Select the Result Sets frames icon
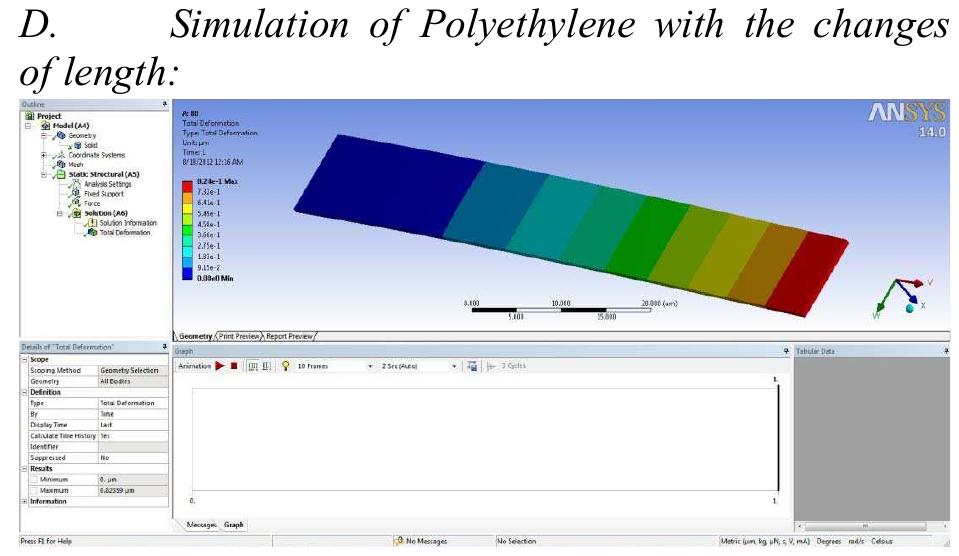 pos(267,366)
